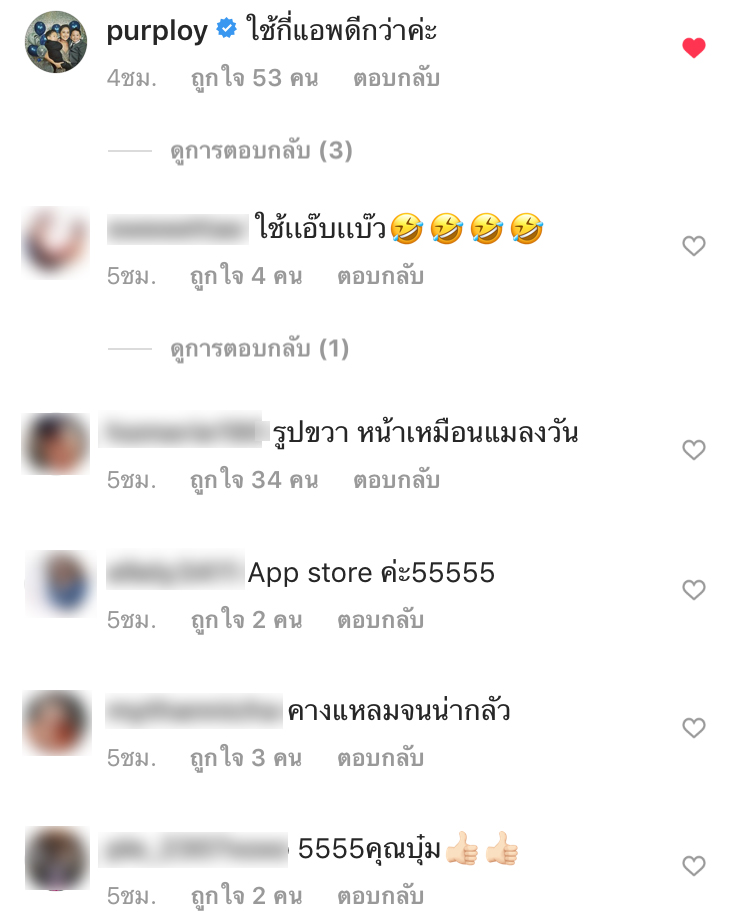Open purploy's profile picture
The width and height of the screenshot is (750, 920).
56,42
